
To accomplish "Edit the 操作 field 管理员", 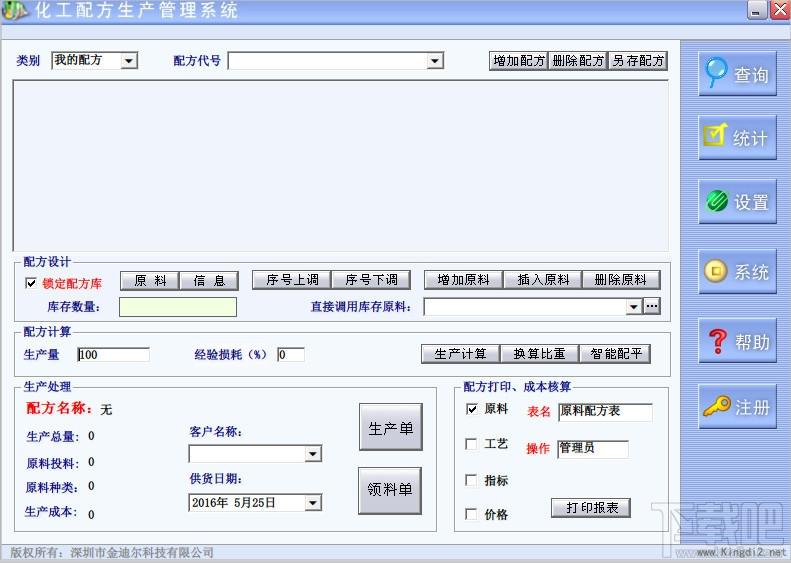I will click(x=593, y=449).
